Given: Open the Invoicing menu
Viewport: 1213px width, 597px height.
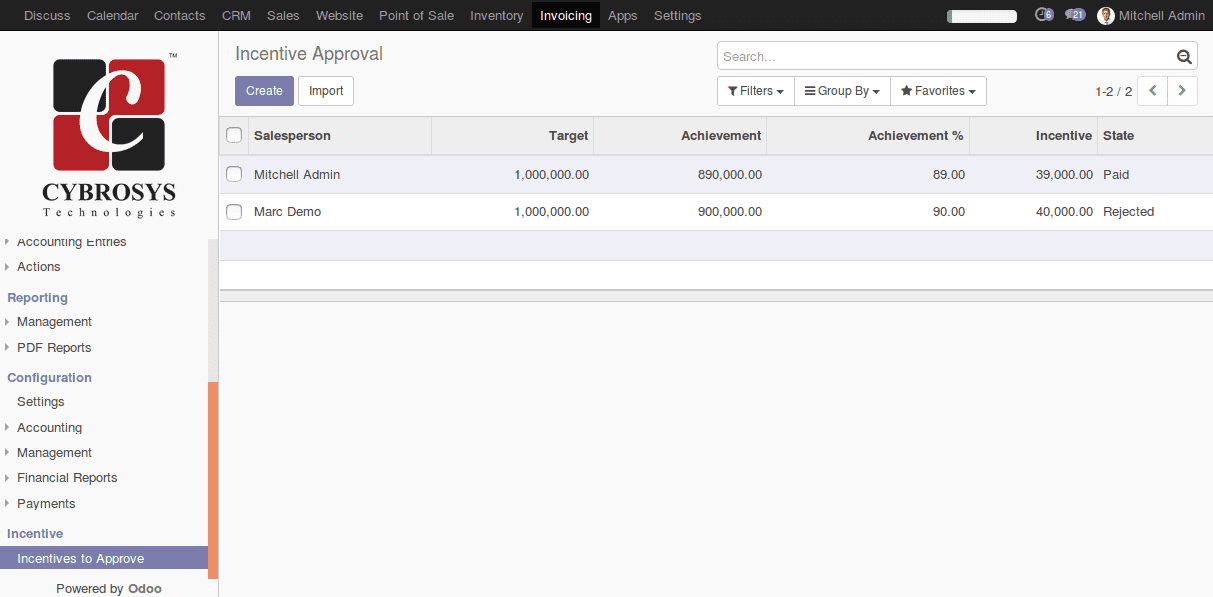Looking at the screenshot, I should pyautogui.click(x=566, y=15).
